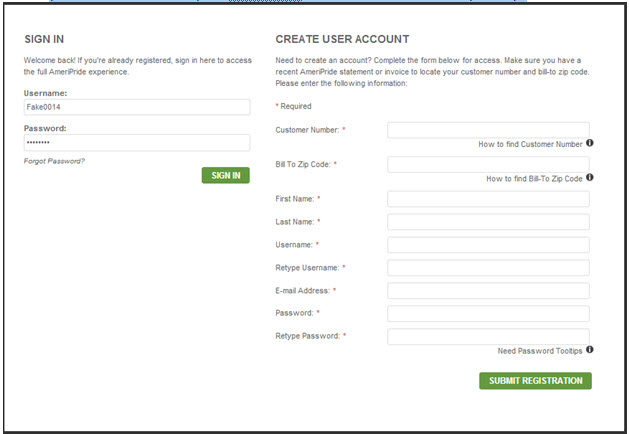Click info icon beside How to find Bill-To Zip Code
Image resolution: width=629 pixels, height=434 pixels.
(590, 178)
